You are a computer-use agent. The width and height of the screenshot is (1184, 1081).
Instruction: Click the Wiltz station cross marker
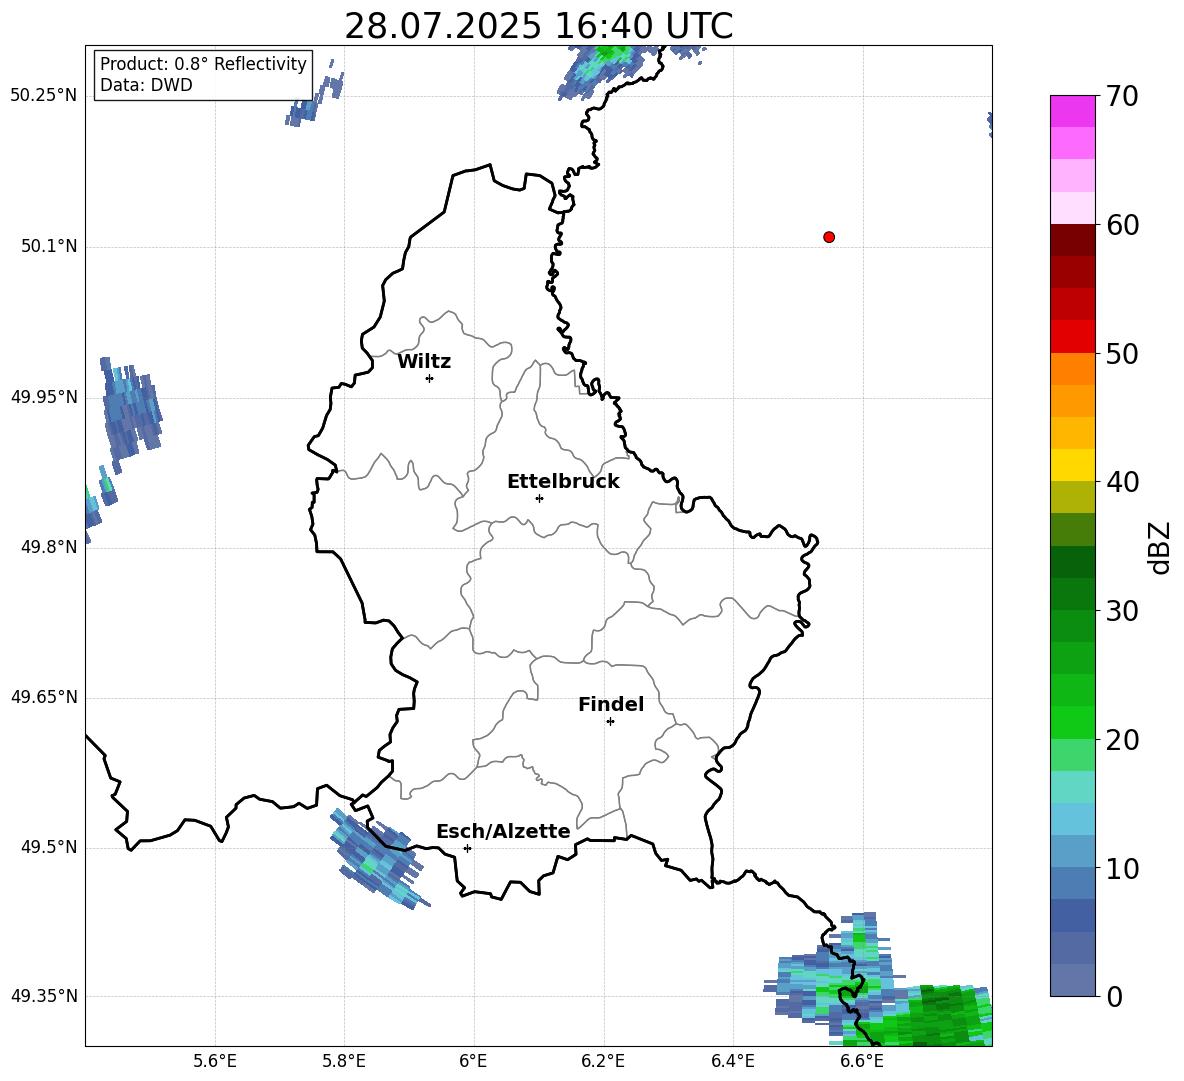[430, 378]
